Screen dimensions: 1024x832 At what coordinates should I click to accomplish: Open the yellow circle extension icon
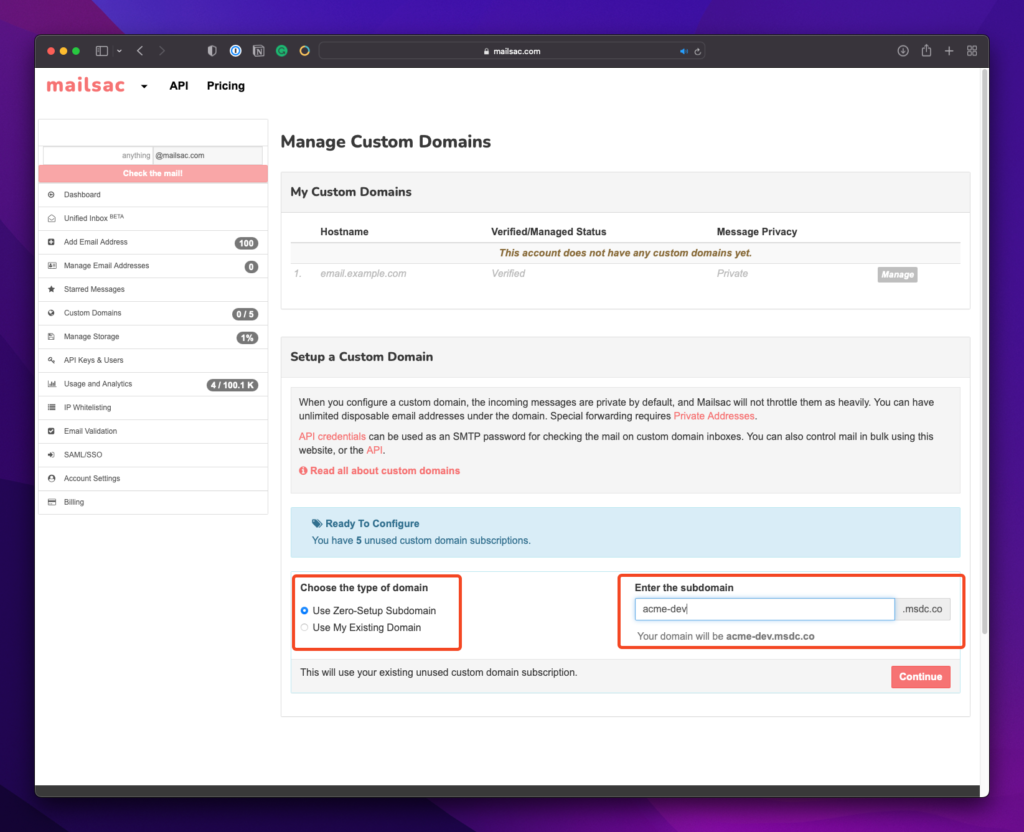304,51
